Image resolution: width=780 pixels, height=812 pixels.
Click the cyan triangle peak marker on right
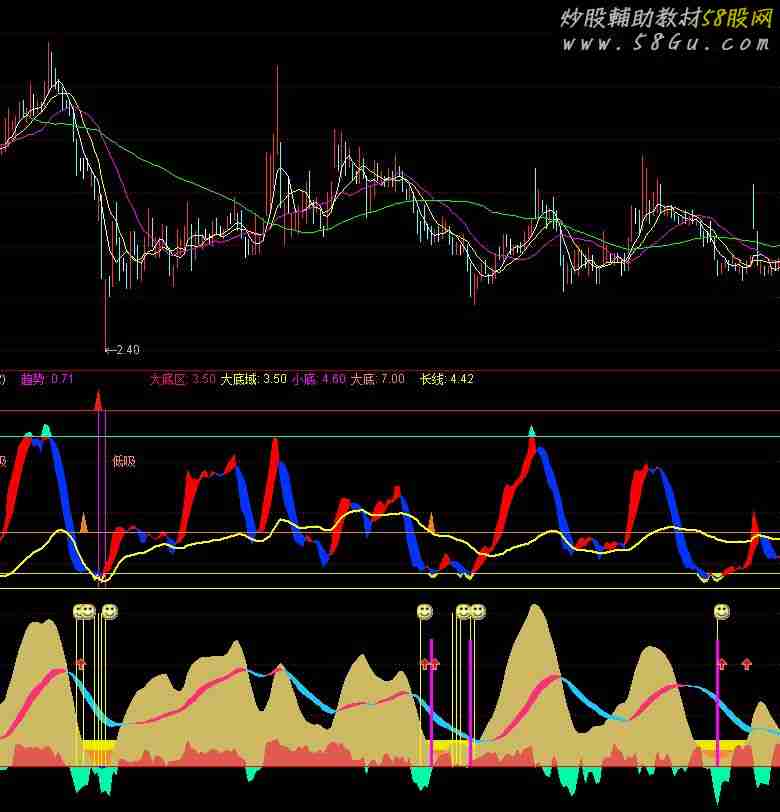point(532,431)
